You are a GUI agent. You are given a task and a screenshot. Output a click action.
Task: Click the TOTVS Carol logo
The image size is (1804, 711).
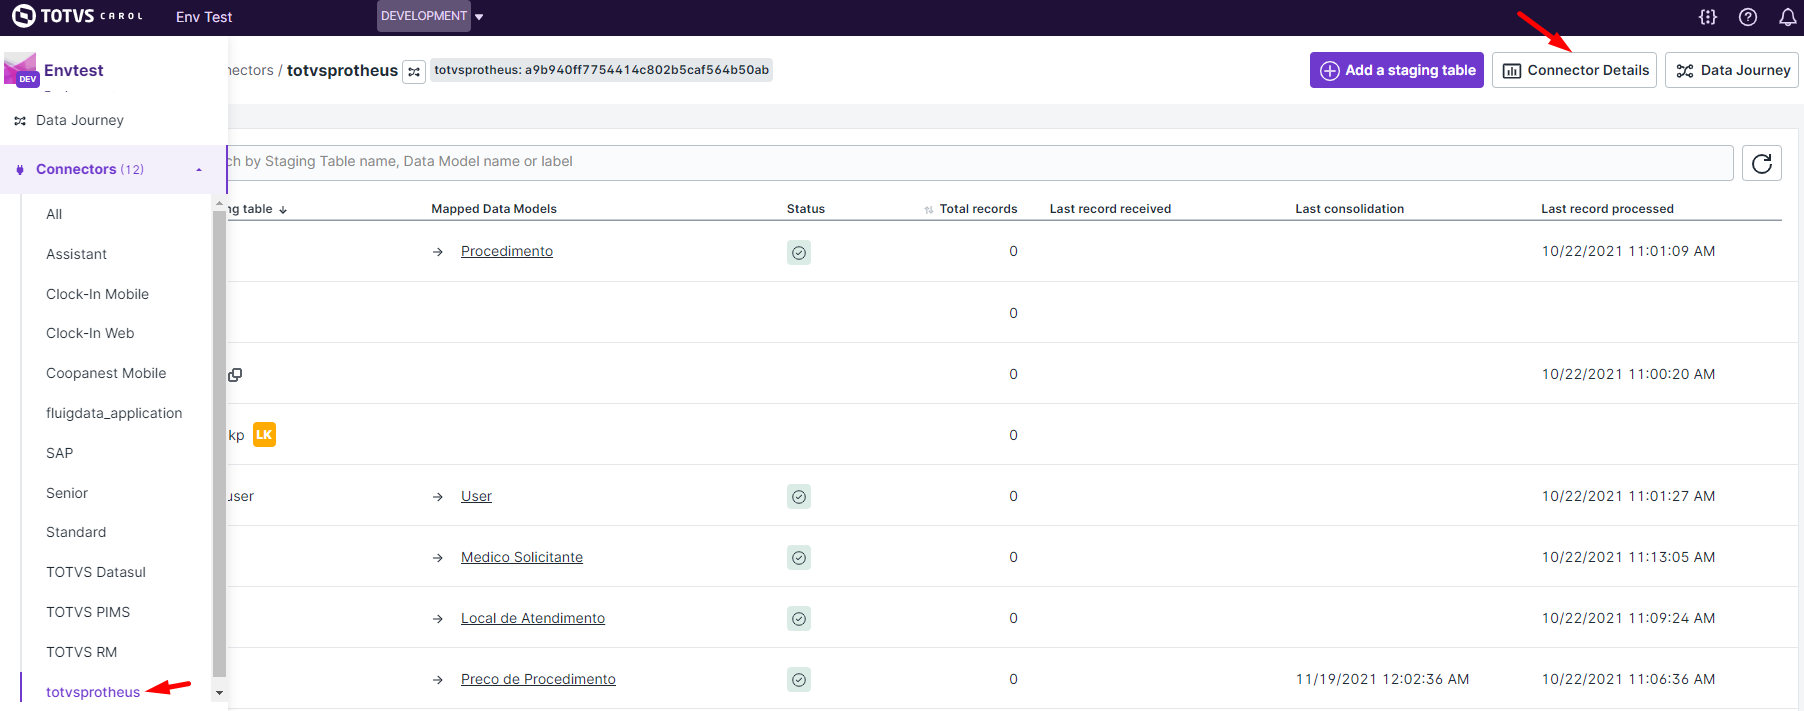pyautogui.click(x=78, y=16)
